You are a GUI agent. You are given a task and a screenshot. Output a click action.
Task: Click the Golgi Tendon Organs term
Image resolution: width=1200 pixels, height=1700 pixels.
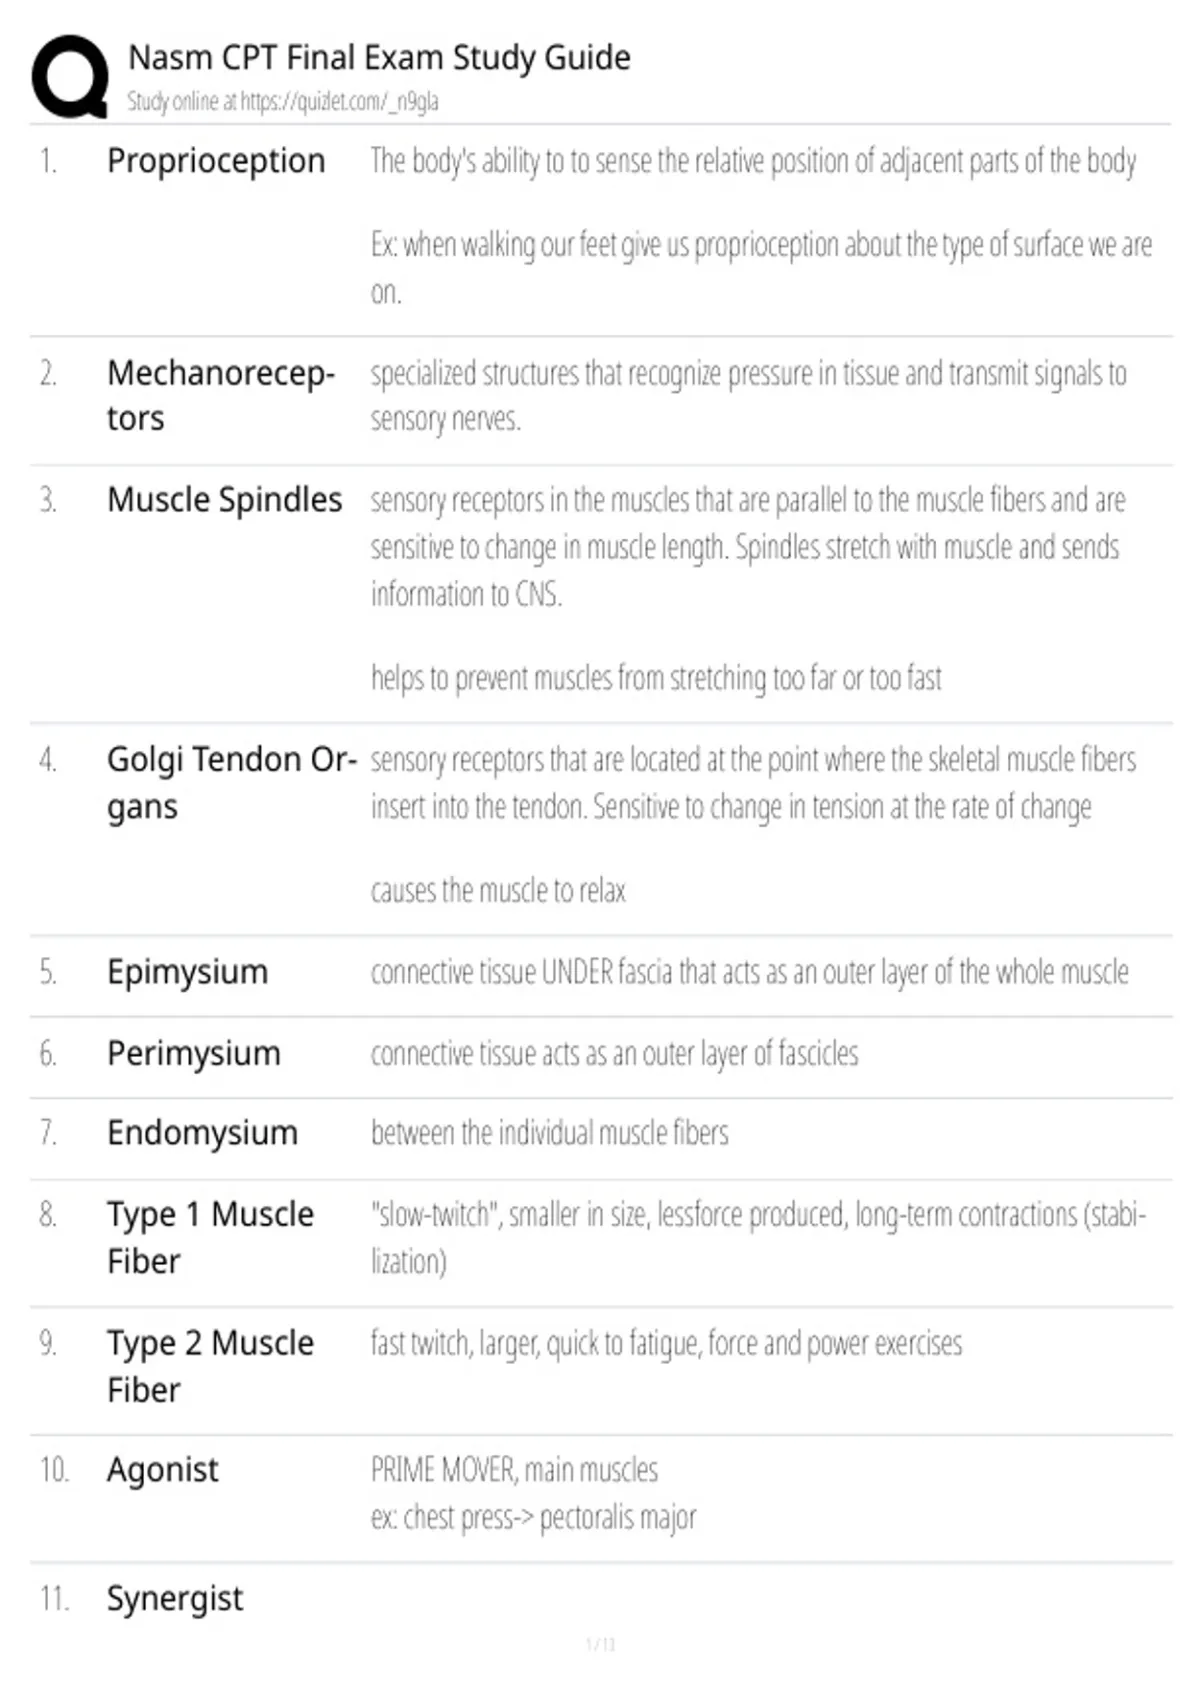coord(232,784)
